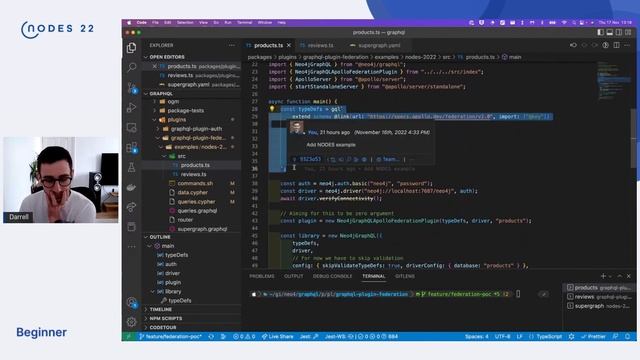Start Live Share from status bar
The image size is (640, 360).
(x=278, y=337)
